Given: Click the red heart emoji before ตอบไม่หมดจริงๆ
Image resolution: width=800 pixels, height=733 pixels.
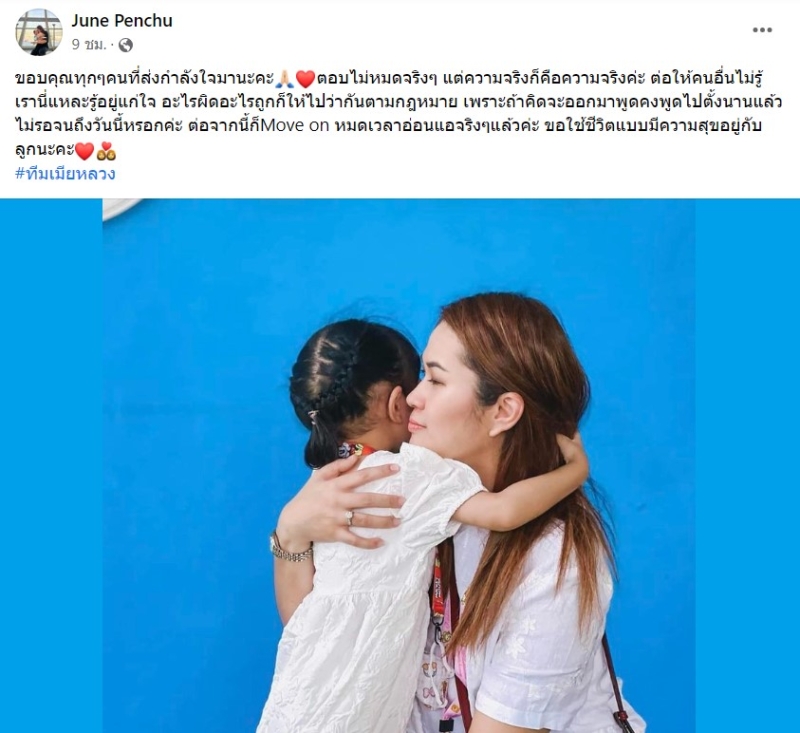Looking at the screenshot, I should click(305, 79).
